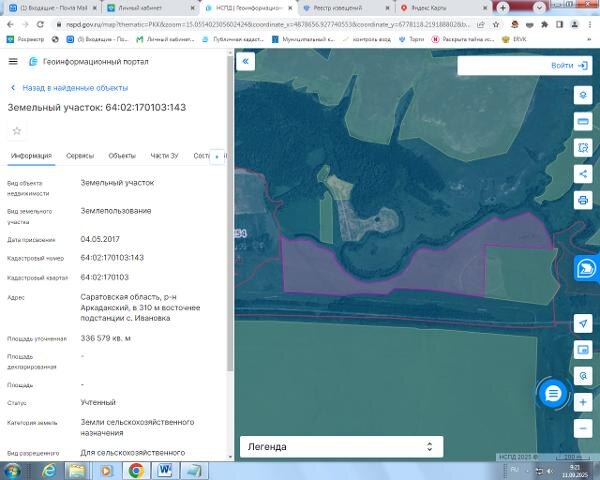
Task: Close the НСПД browser tab
Action: point(290,8)
